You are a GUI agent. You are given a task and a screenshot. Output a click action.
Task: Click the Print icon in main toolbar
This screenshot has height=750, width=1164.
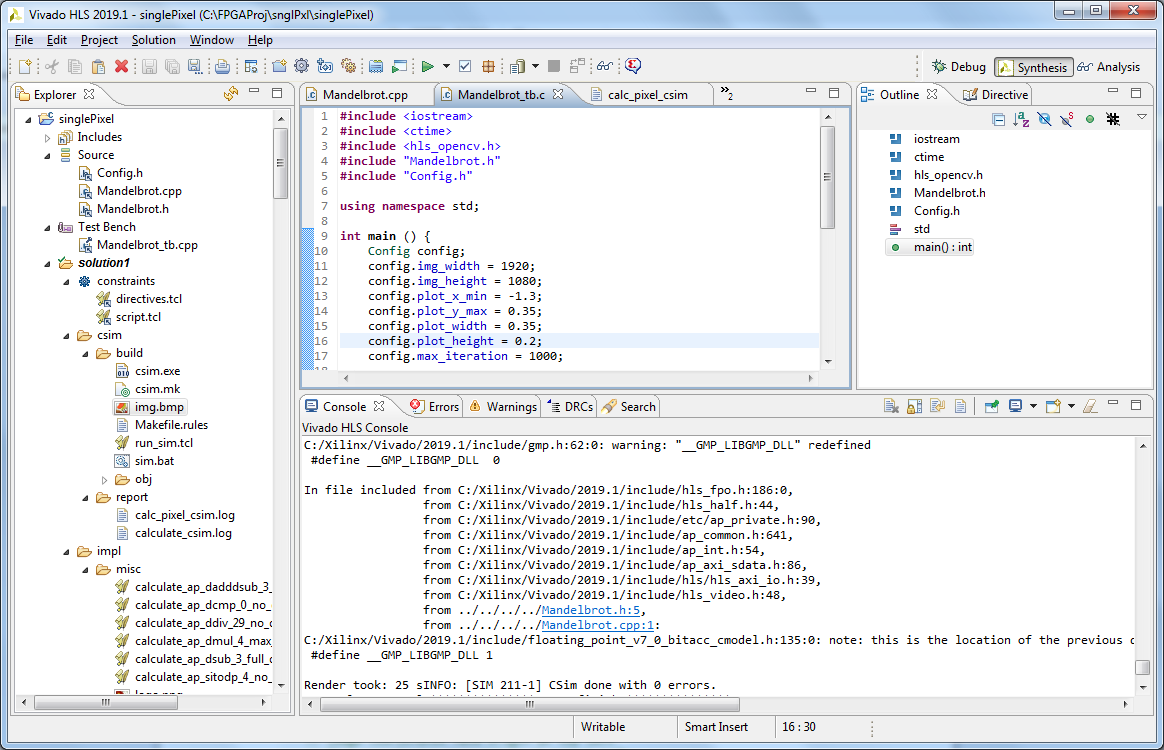click(x=222, y=67)
